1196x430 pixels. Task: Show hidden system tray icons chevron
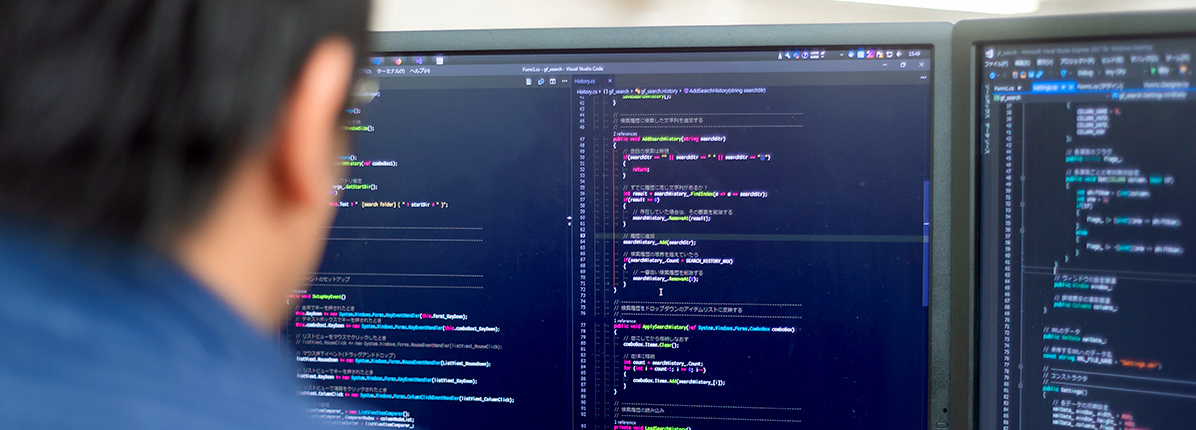click(841, 54)
